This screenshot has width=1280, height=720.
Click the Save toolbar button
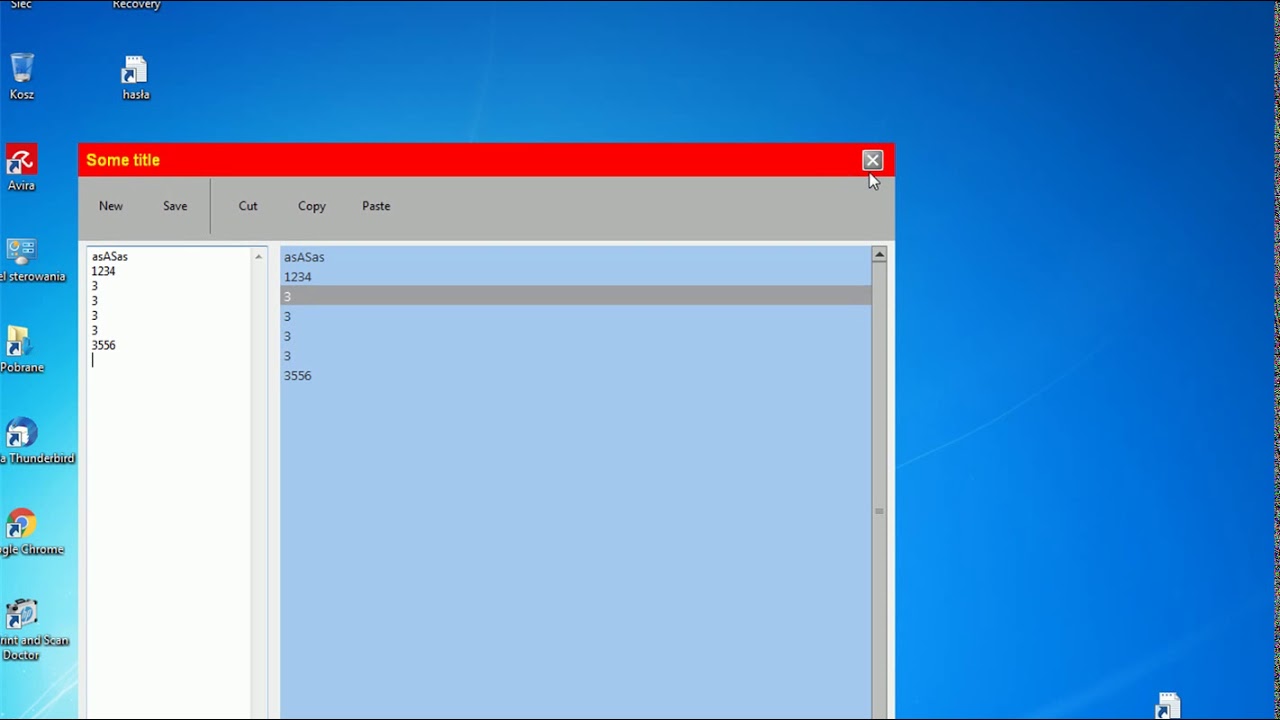[x=175, y=206]
